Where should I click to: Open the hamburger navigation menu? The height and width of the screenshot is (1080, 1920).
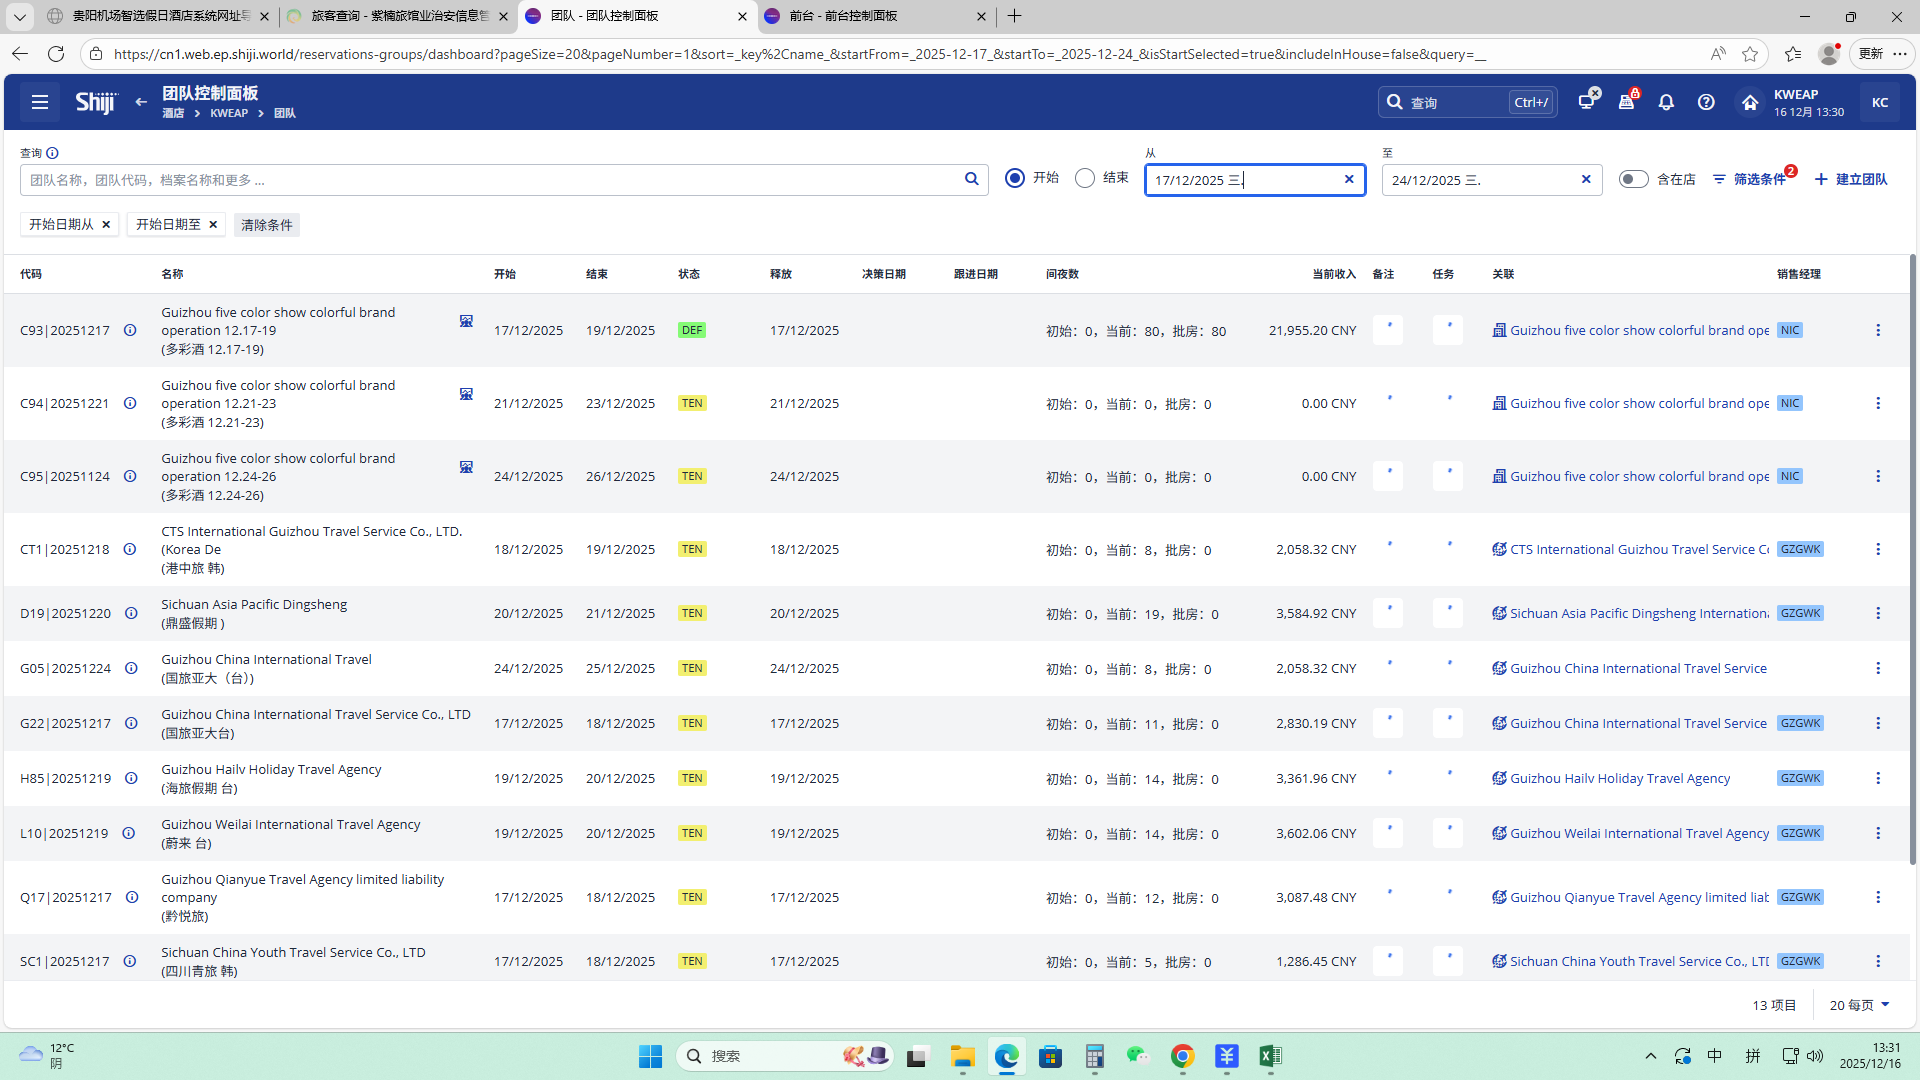pyautogui.click(x=40, y=102)
